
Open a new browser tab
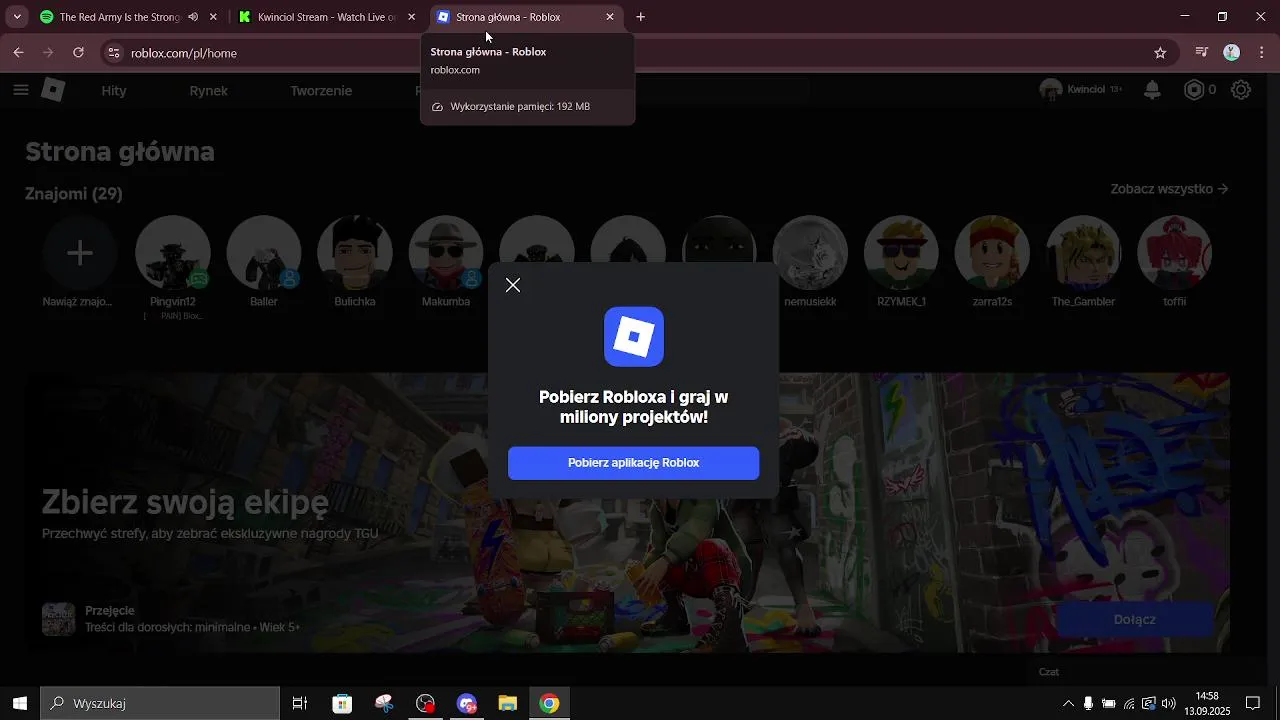coord(641,17)
